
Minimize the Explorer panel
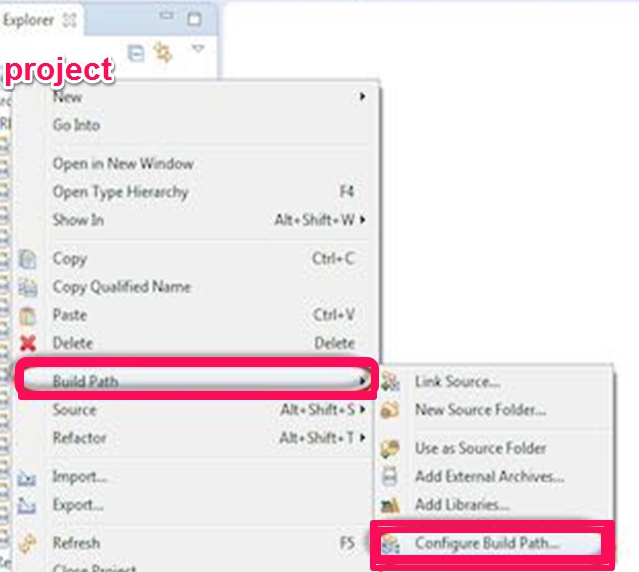pos(168,18)
